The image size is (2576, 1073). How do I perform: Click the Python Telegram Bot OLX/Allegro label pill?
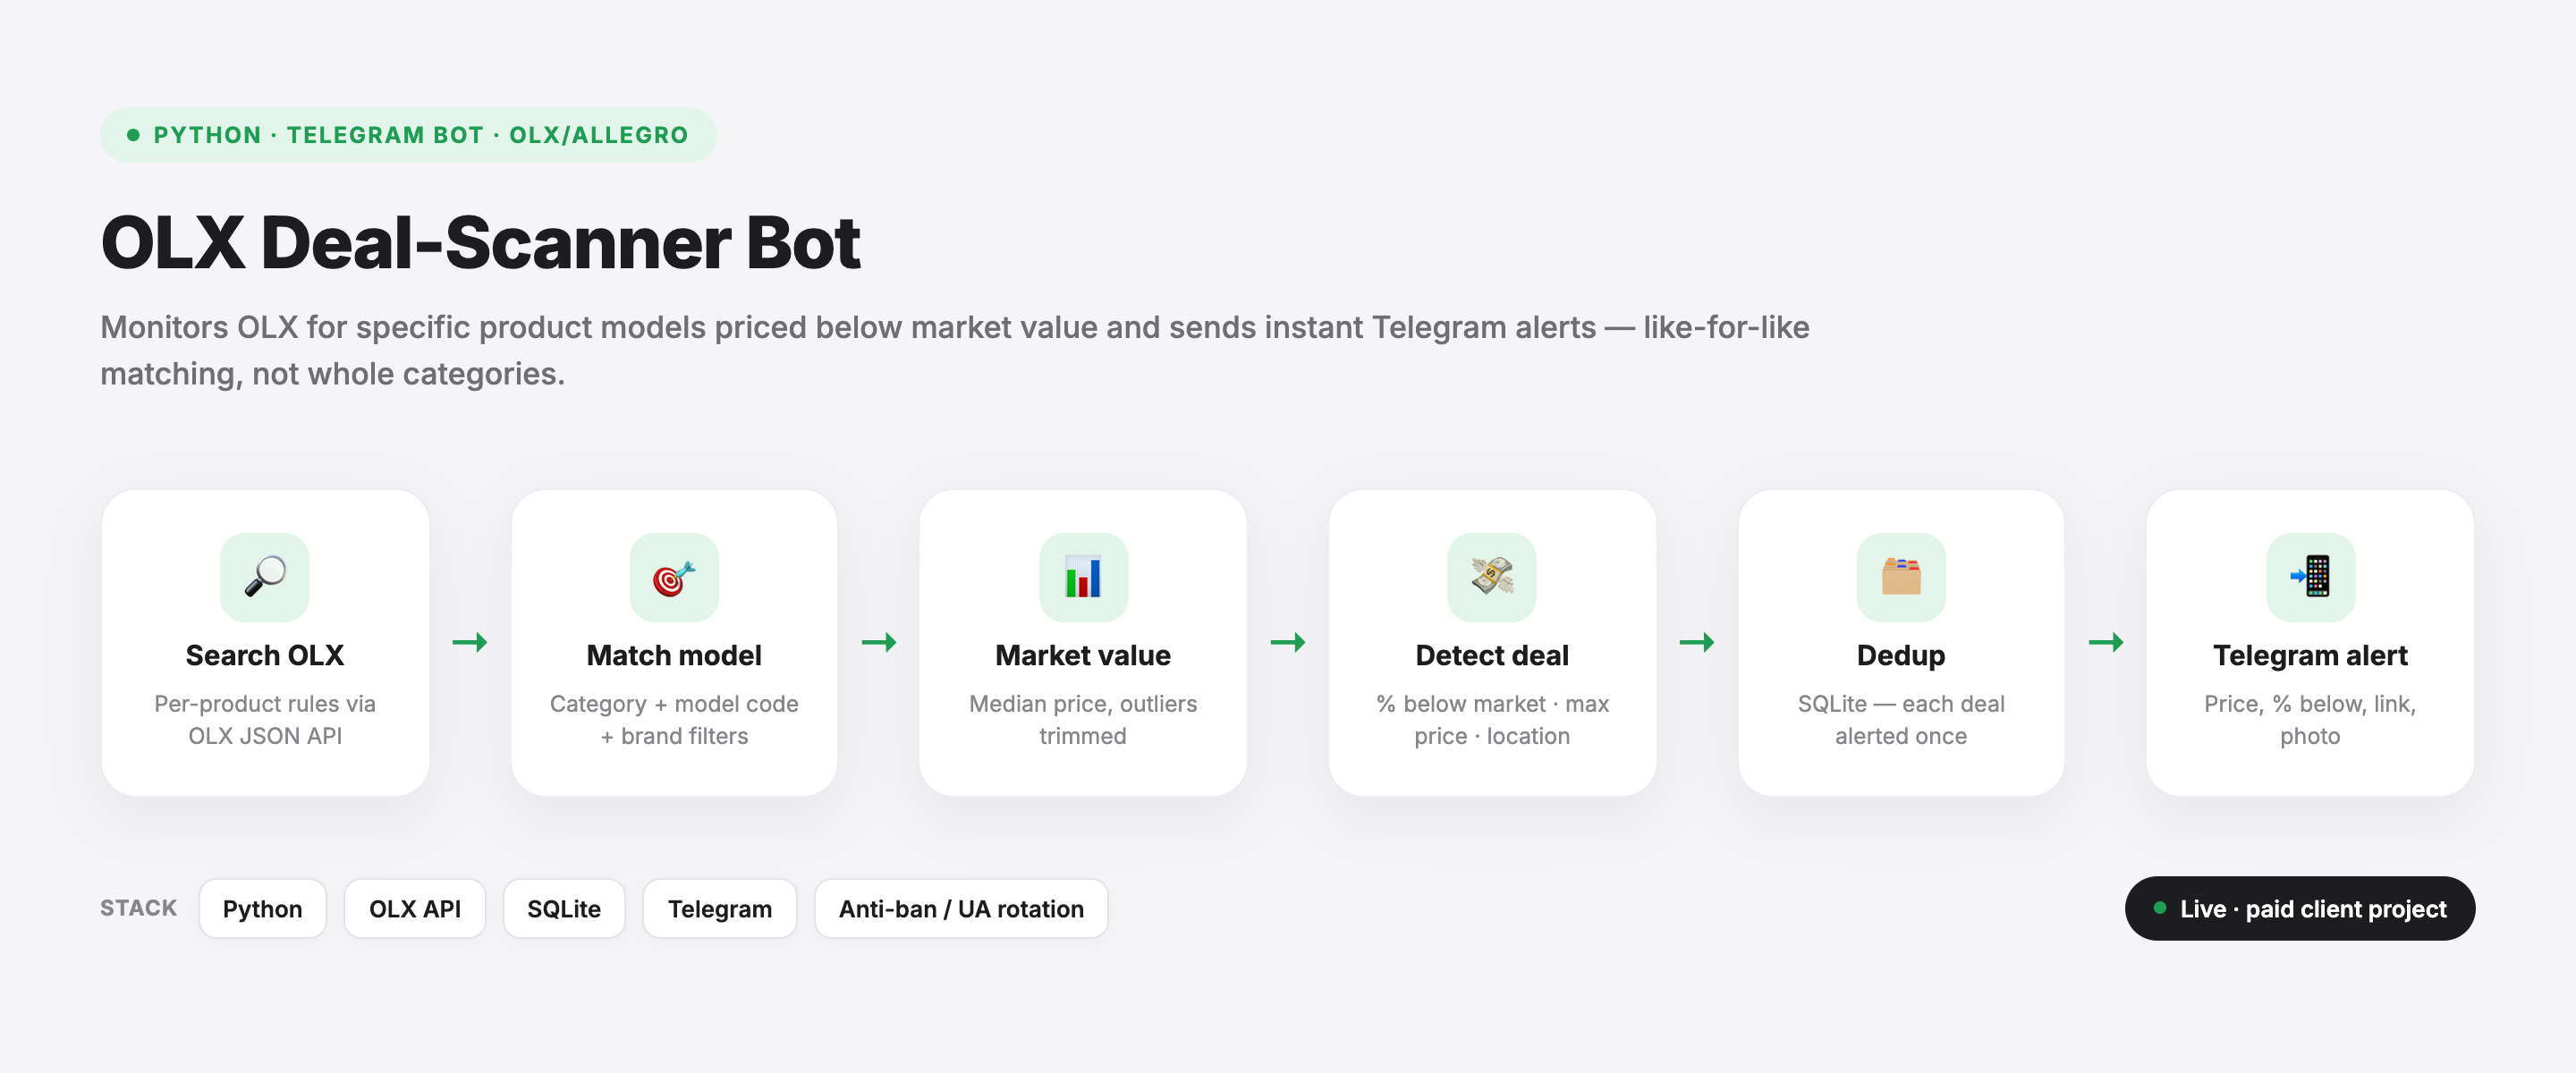(408, 135)
